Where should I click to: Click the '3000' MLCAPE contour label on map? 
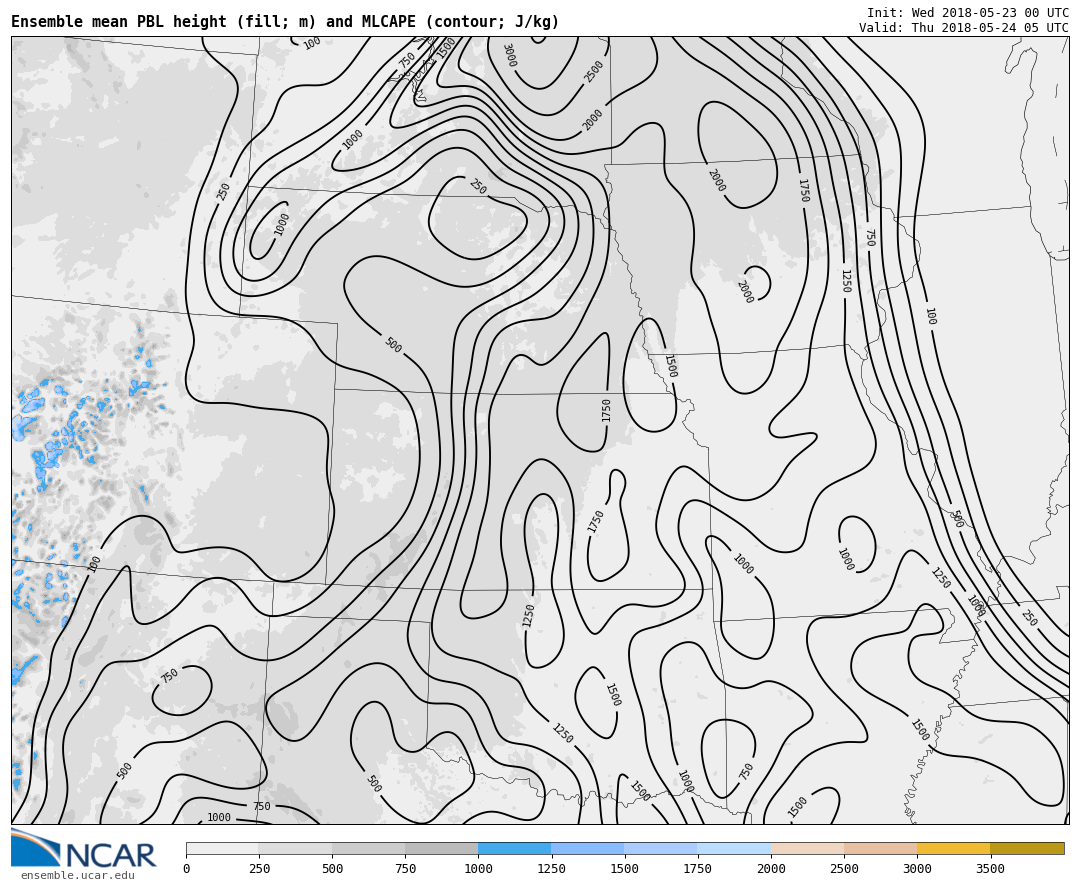click(510, 56)
